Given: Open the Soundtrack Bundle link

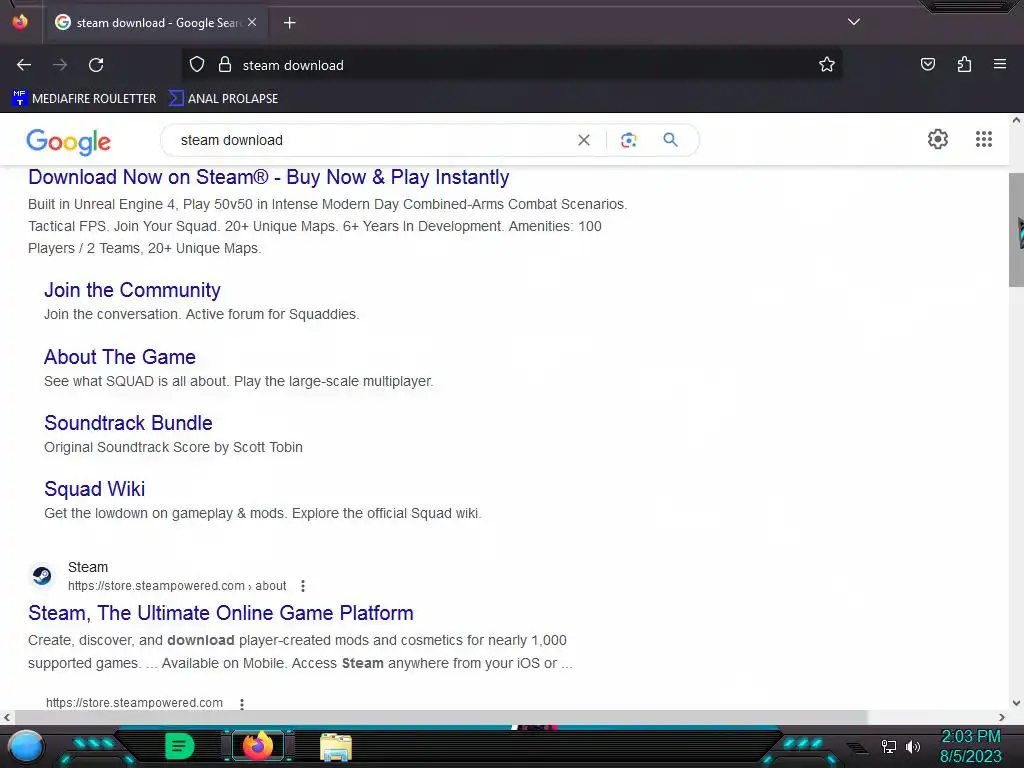Looking at the screenshot, I should [x=128, y=423].
